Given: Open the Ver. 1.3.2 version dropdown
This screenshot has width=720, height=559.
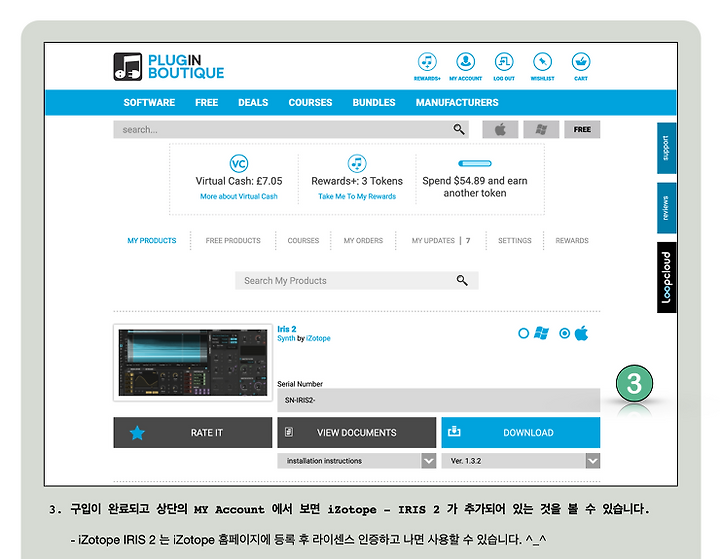Looking at the screenshot, I should point(521,461).
